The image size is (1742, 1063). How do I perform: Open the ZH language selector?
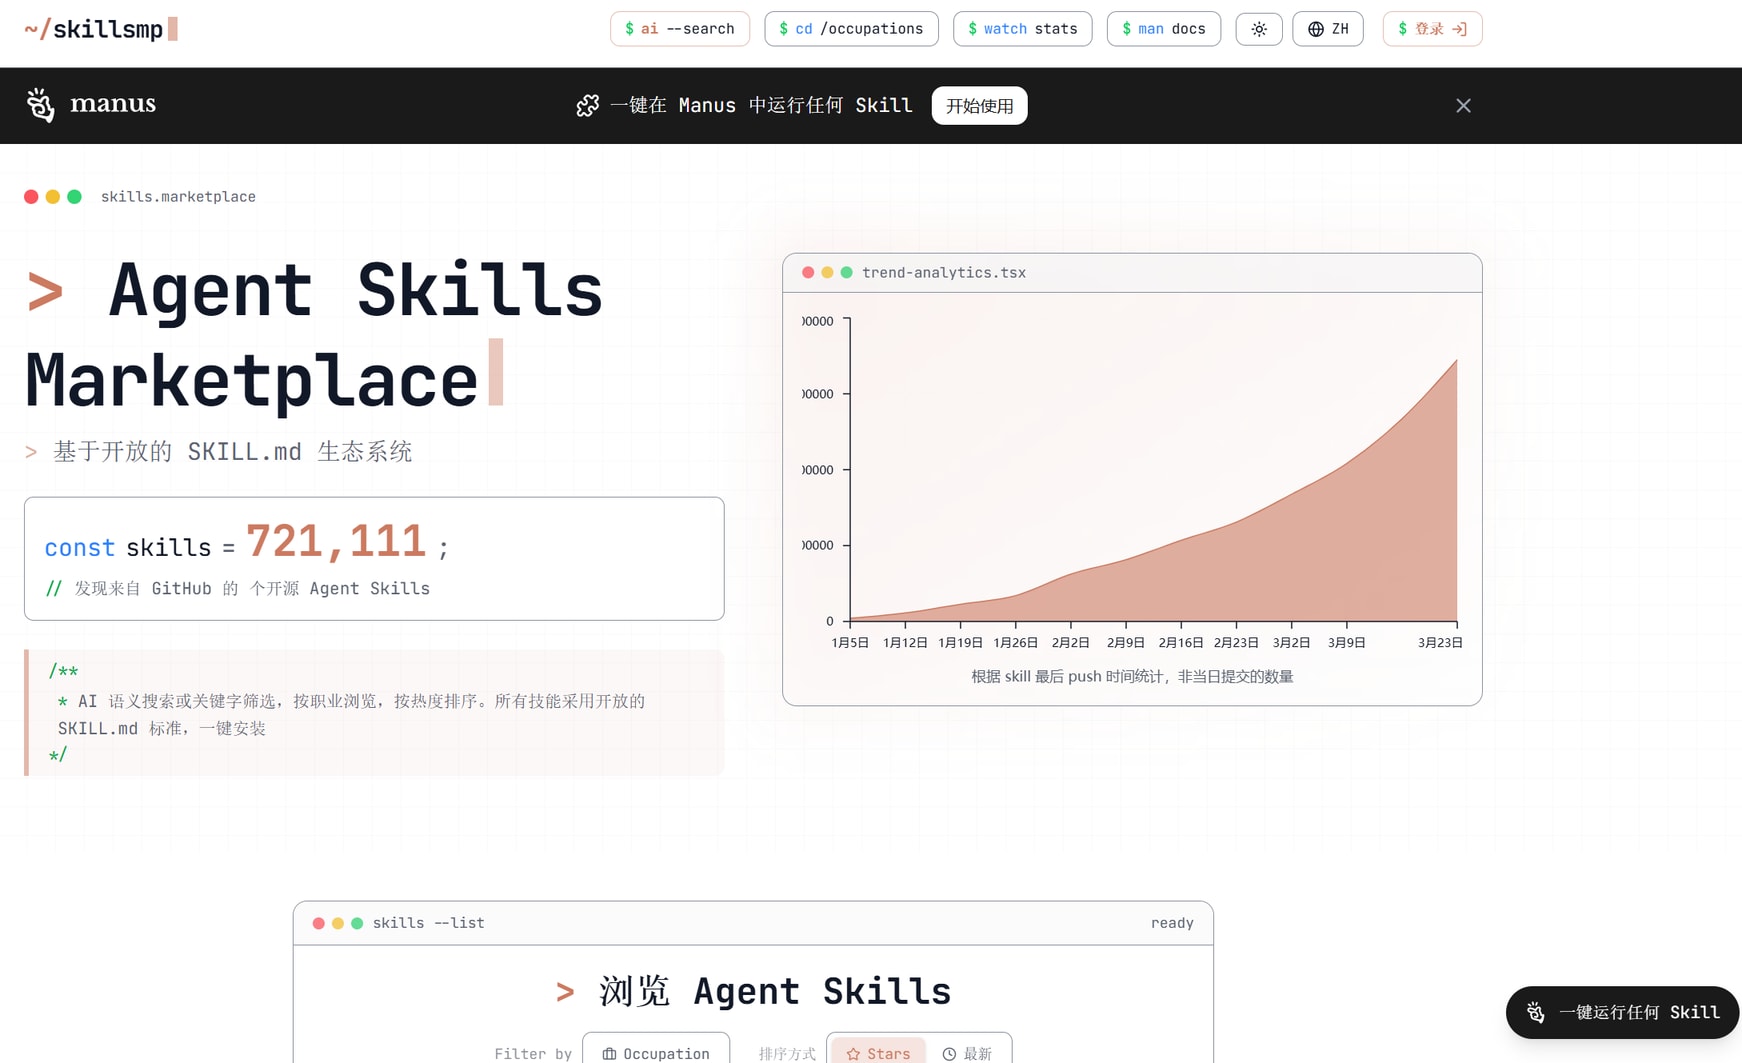pyautogui.click(x=1327, y=29)
